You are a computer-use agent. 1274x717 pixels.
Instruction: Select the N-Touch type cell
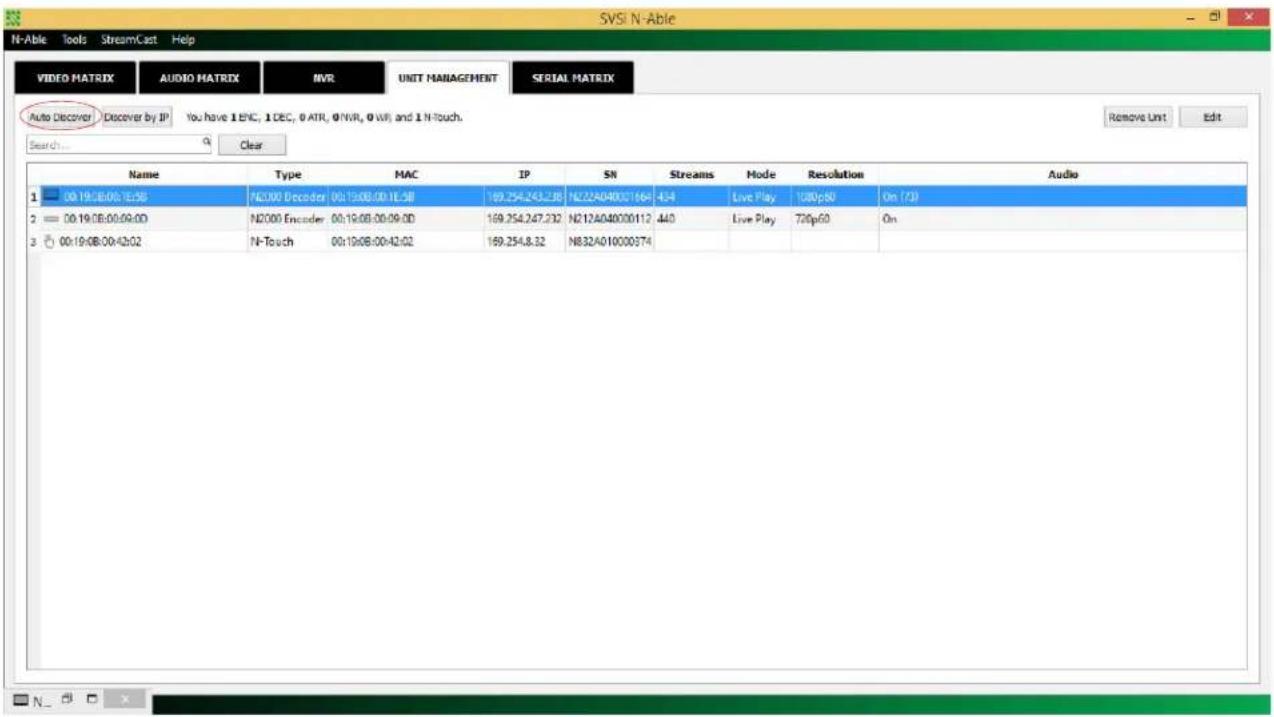coord(287,241)
